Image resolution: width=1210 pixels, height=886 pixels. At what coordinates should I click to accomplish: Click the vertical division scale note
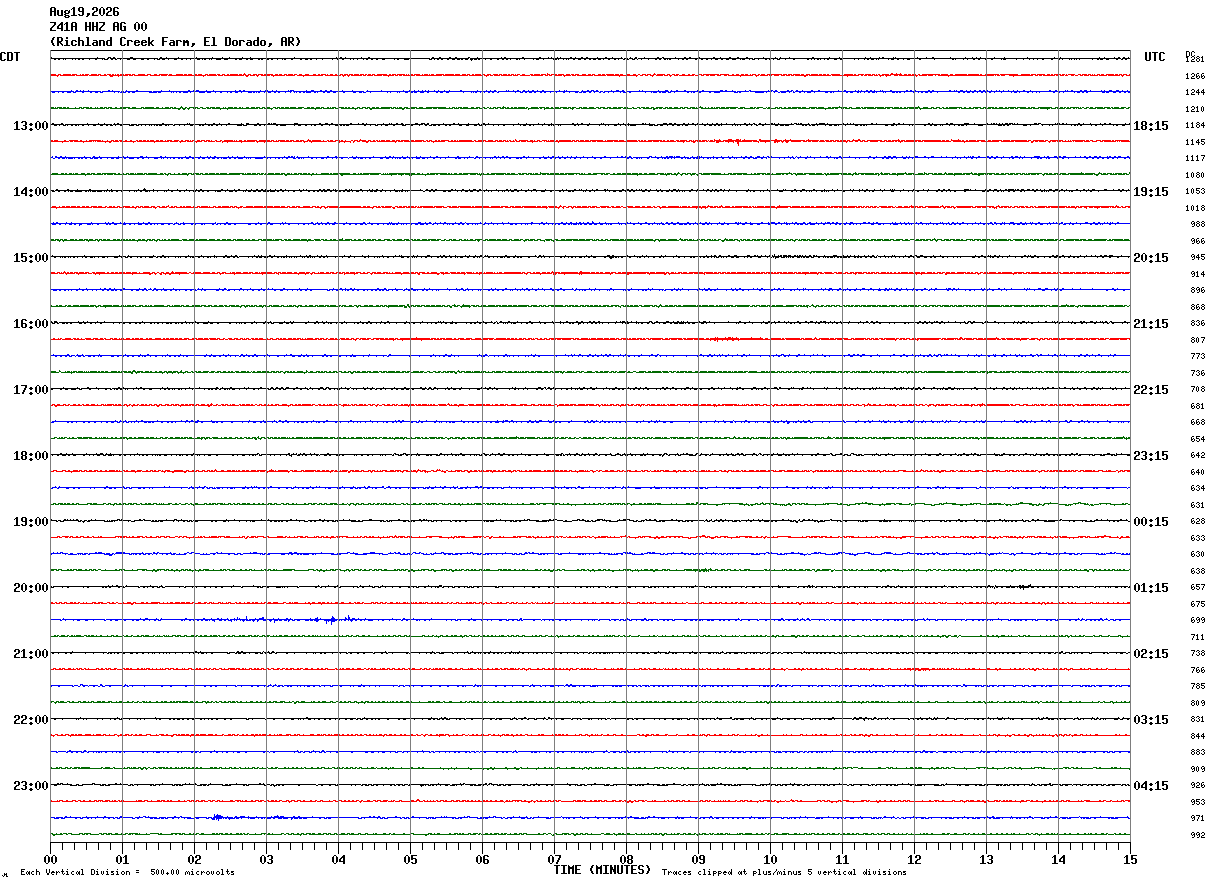[x=128, y=873]
